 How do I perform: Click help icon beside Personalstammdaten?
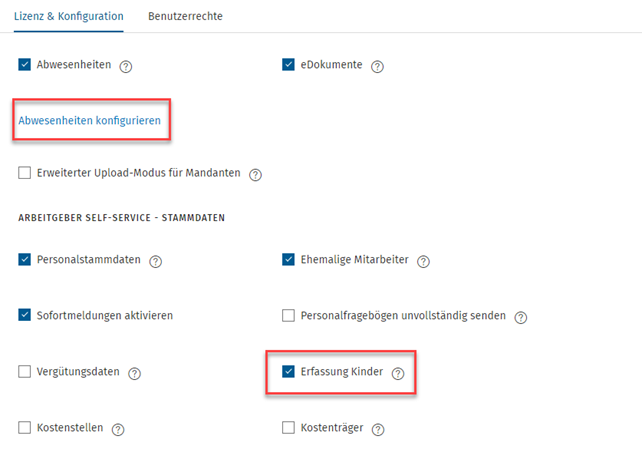click(x=156, y=261)
